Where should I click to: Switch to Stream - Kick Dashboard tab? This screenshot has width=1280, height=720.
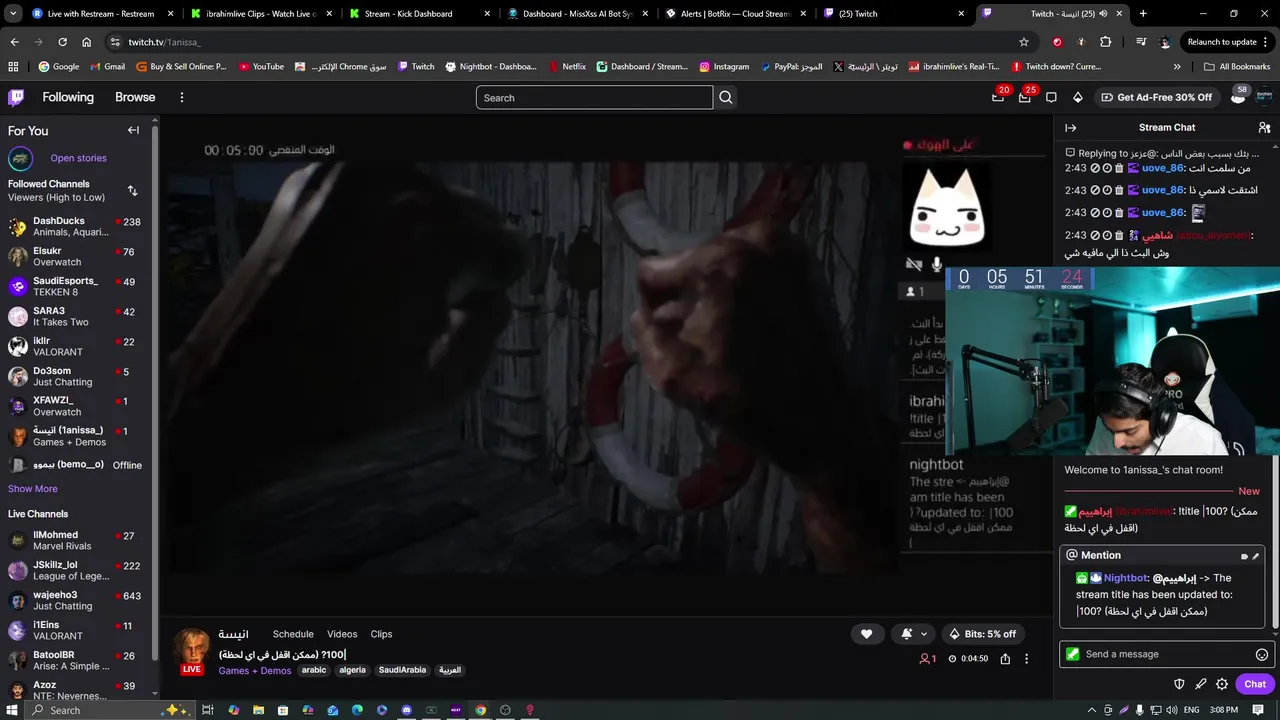[x=420, y=14]
